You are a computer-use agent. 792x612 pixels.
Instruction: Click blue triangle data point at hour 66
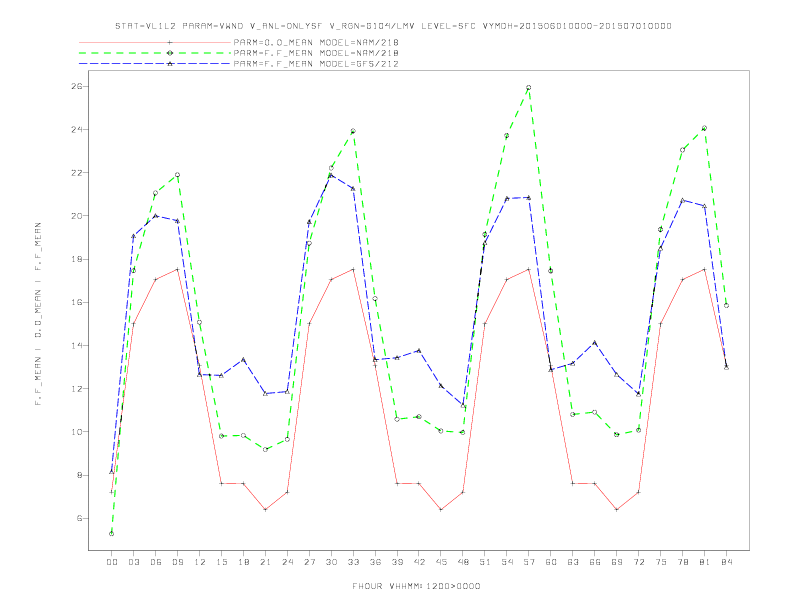click(595, 343)
